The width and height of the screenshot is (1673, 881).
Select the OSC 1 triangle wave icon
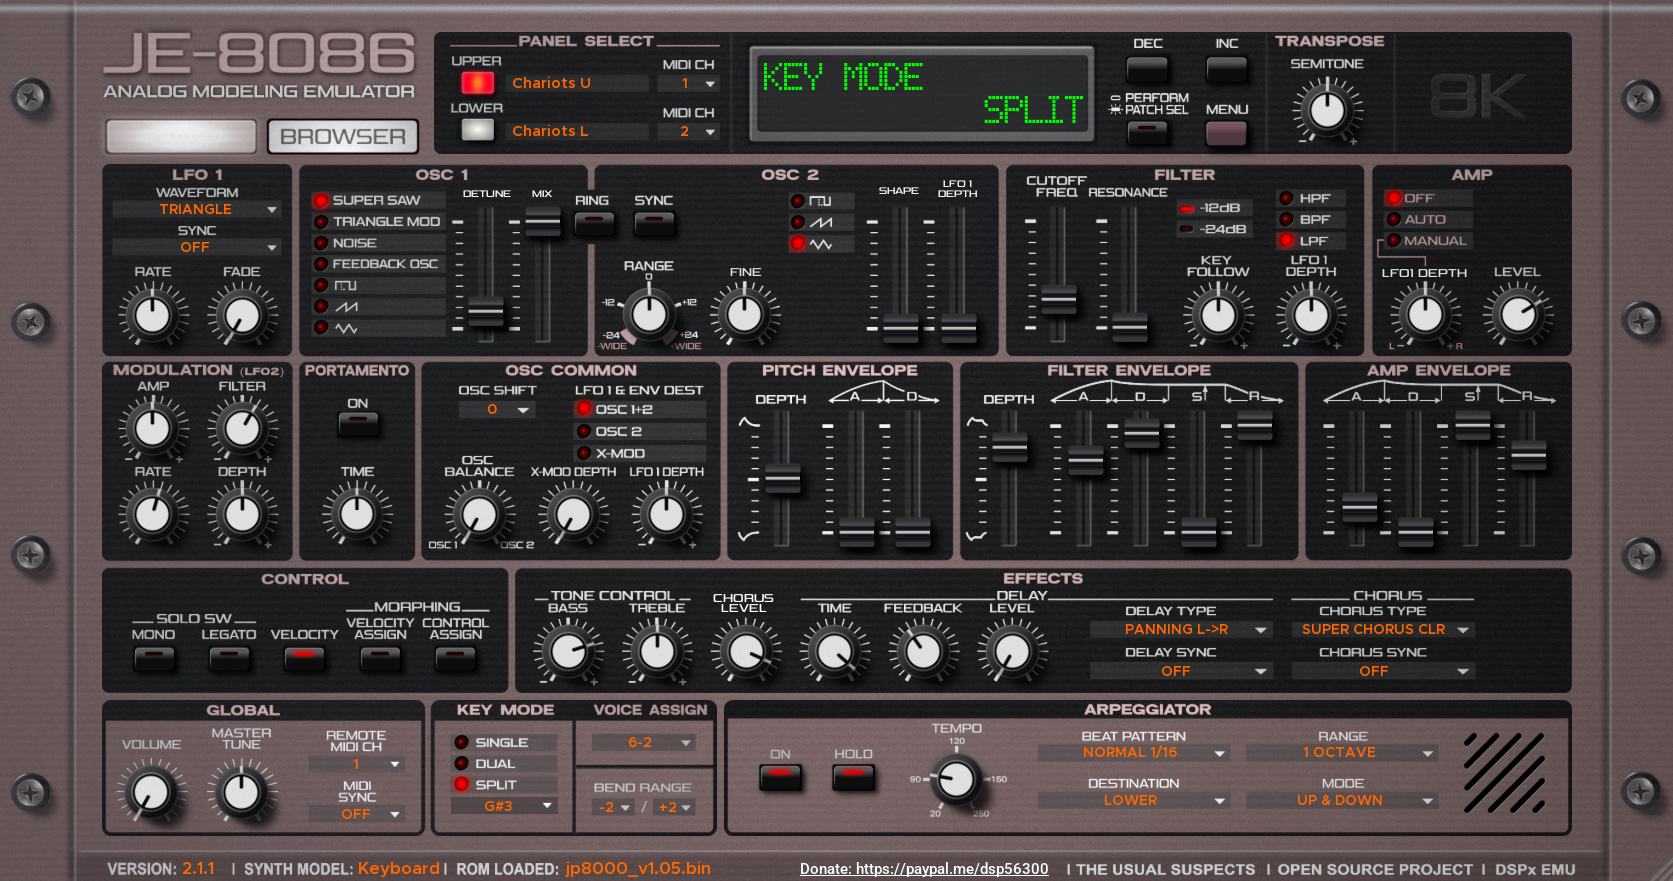(346, 328)
